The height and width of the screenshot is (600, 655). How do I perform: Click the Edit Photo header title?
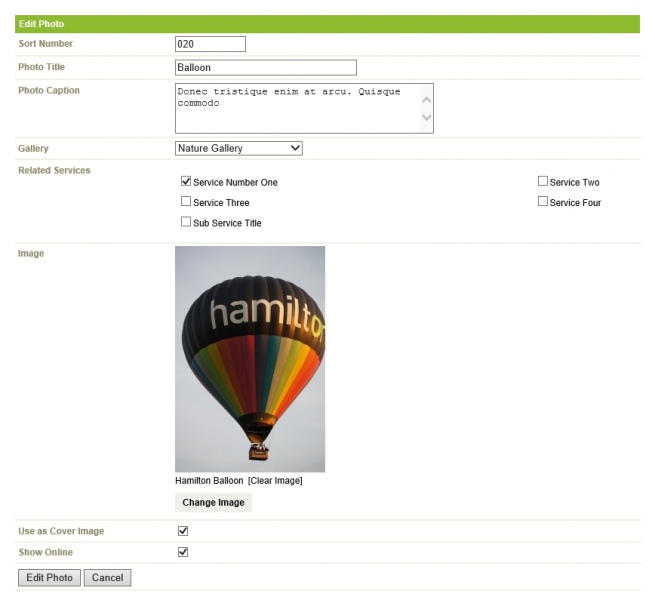41,24
